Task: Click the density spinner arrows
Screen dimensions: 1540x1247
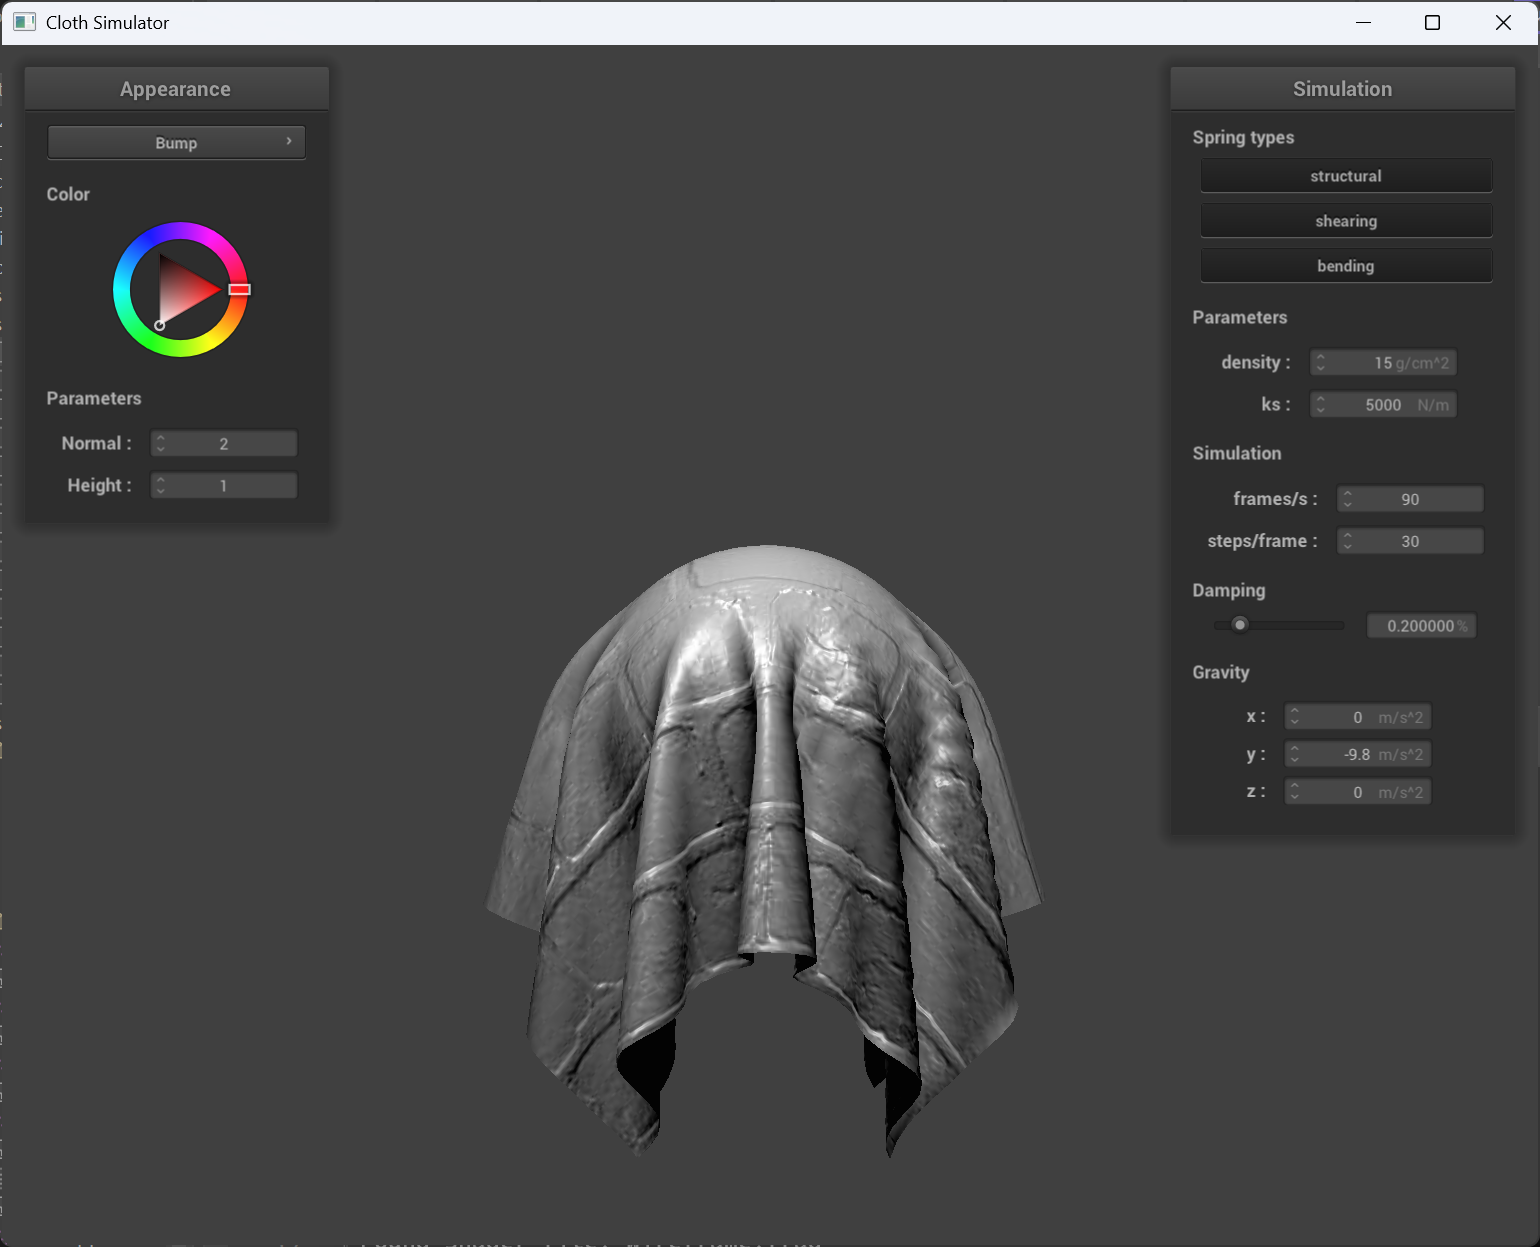Action: (1321, 362)
